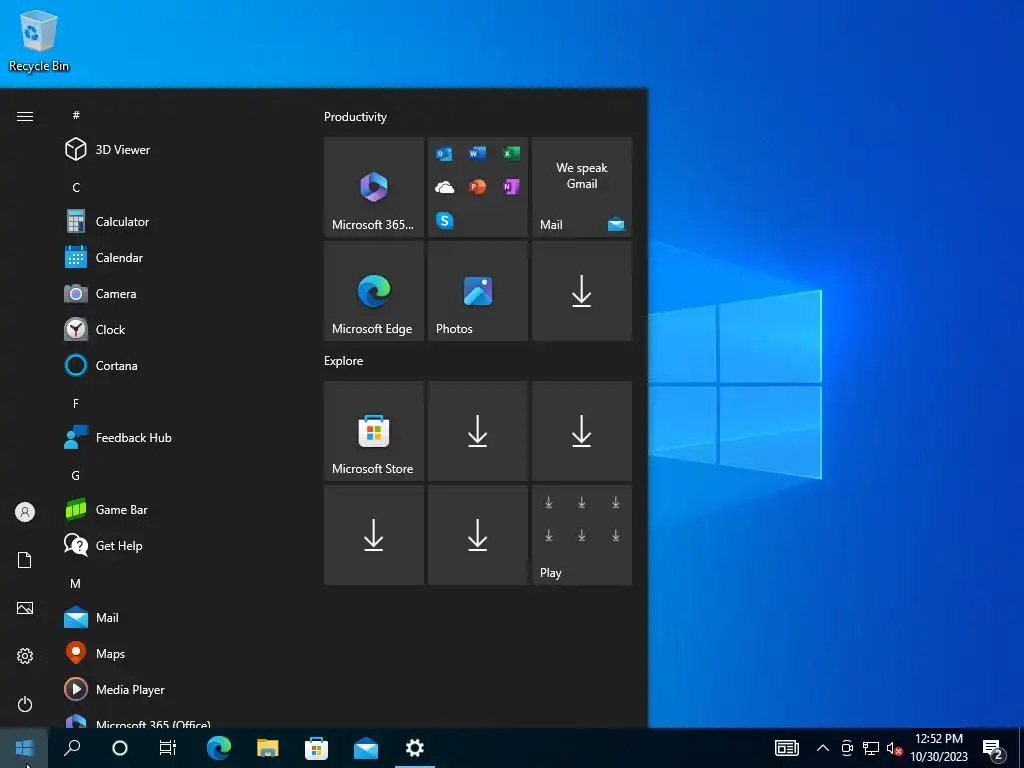Open Documents from the Start sidebar
This screenshot has height=768, width=1024.
[x=25, y=560]
